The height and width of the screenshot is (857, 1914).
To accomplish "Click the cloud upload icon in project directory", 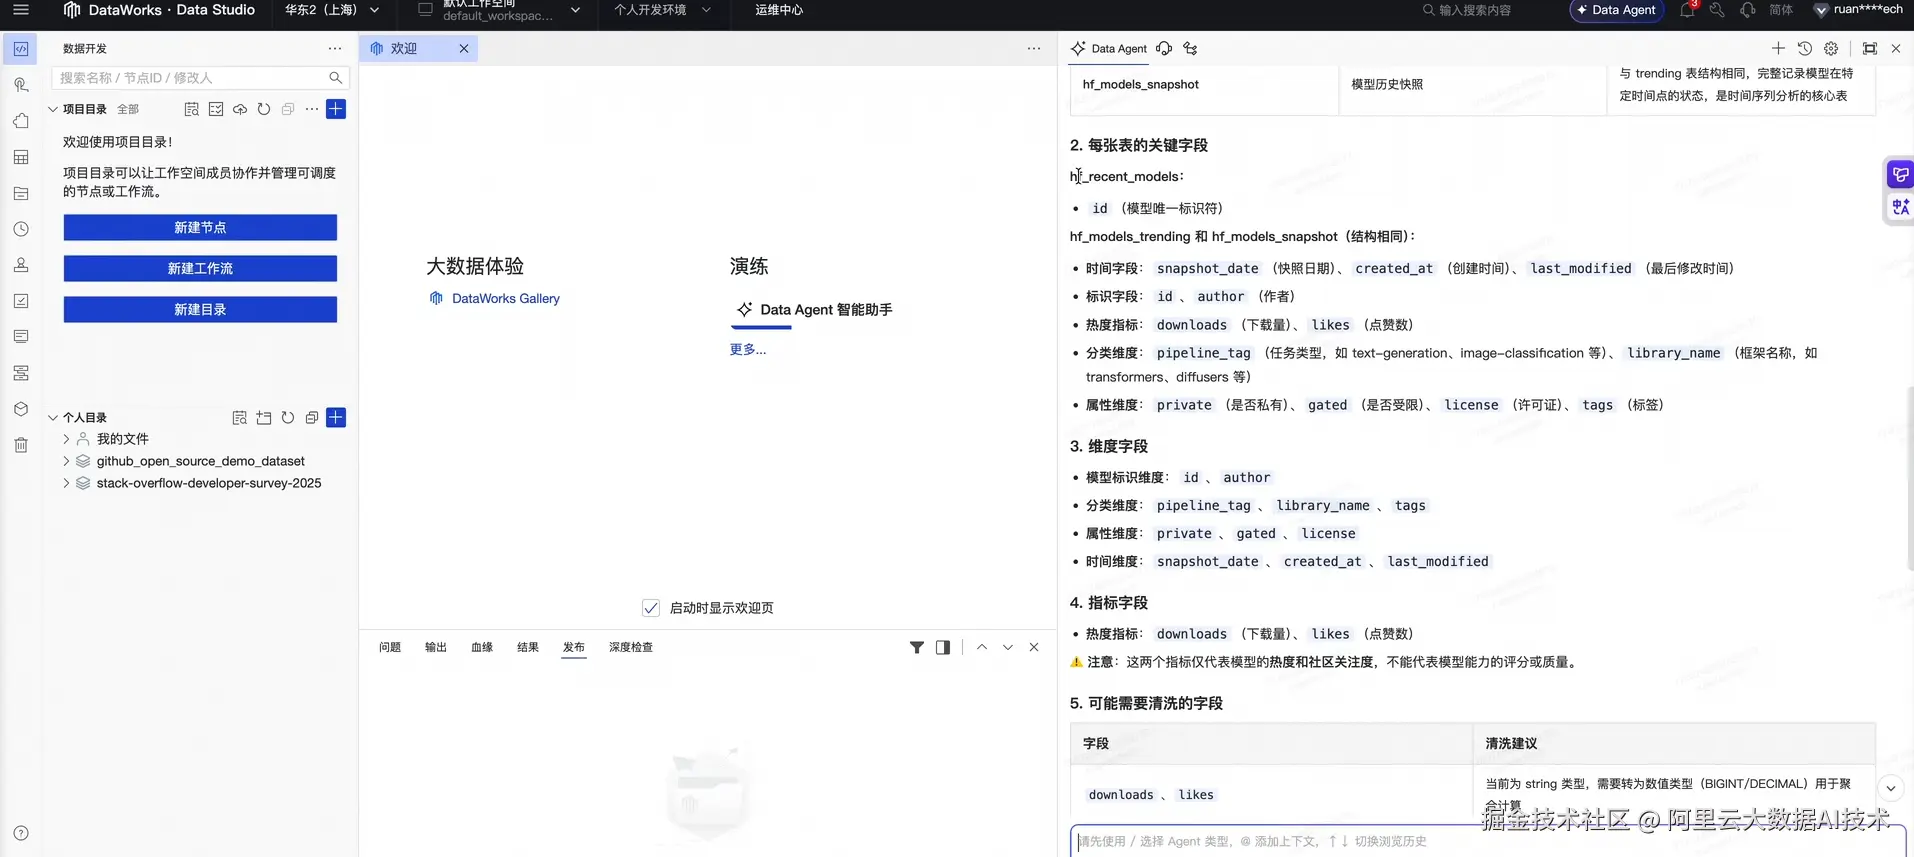I will point(240,109).
